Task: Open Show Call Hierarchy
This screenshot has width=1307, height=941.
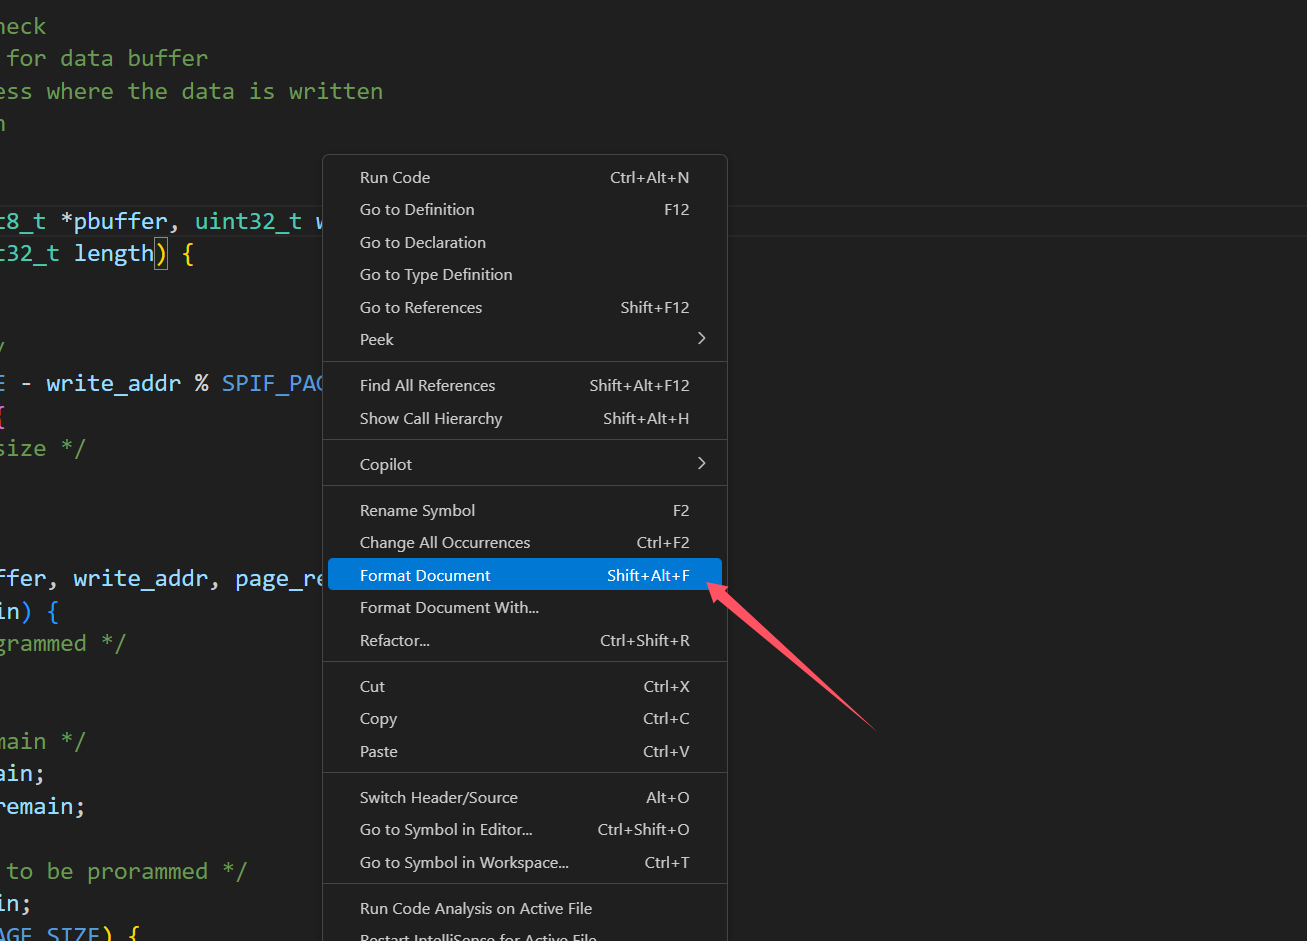Action: [x=431, y=418]
